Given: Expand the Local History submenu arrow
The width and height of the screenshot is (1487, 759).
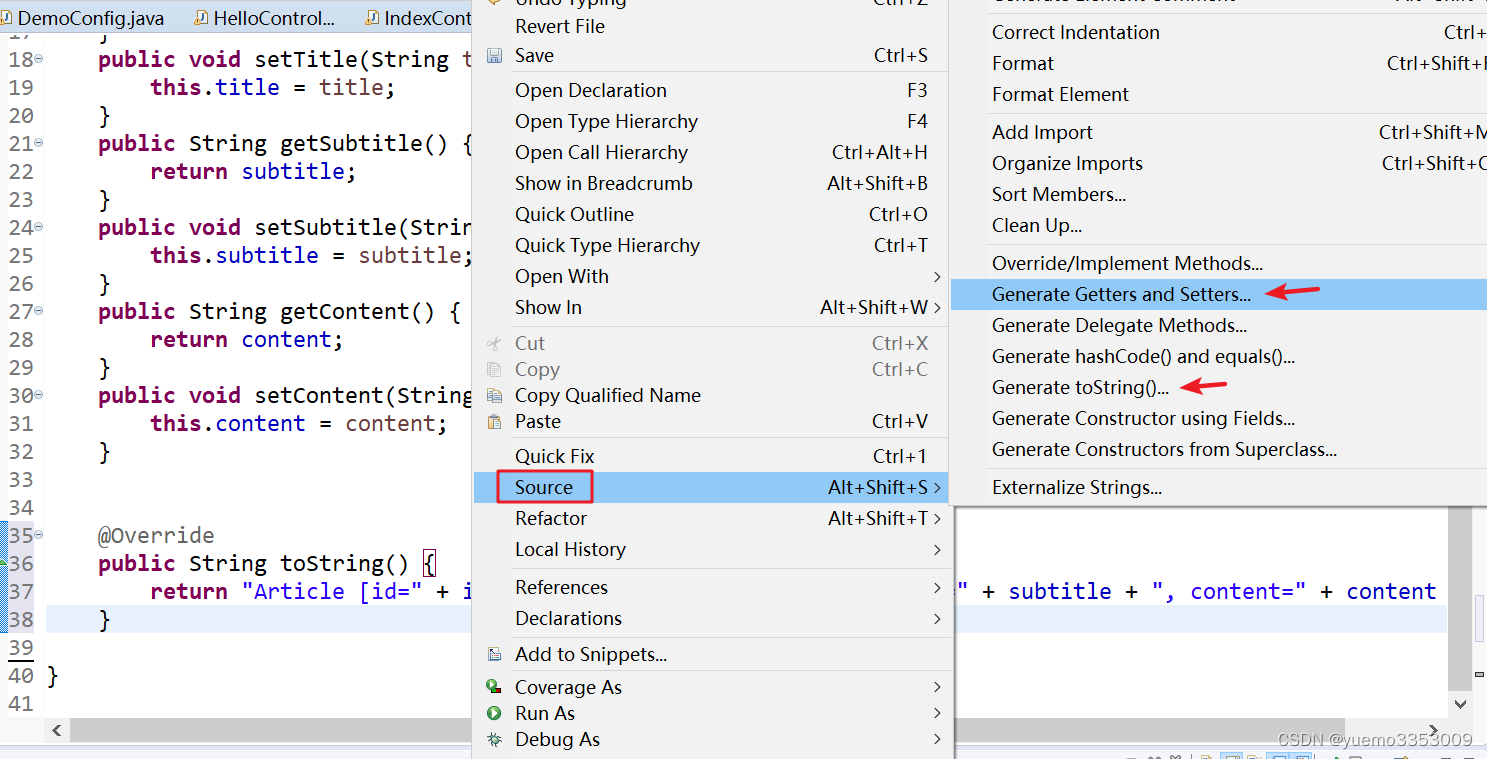Looking at the screenshot, I should 937,550.
